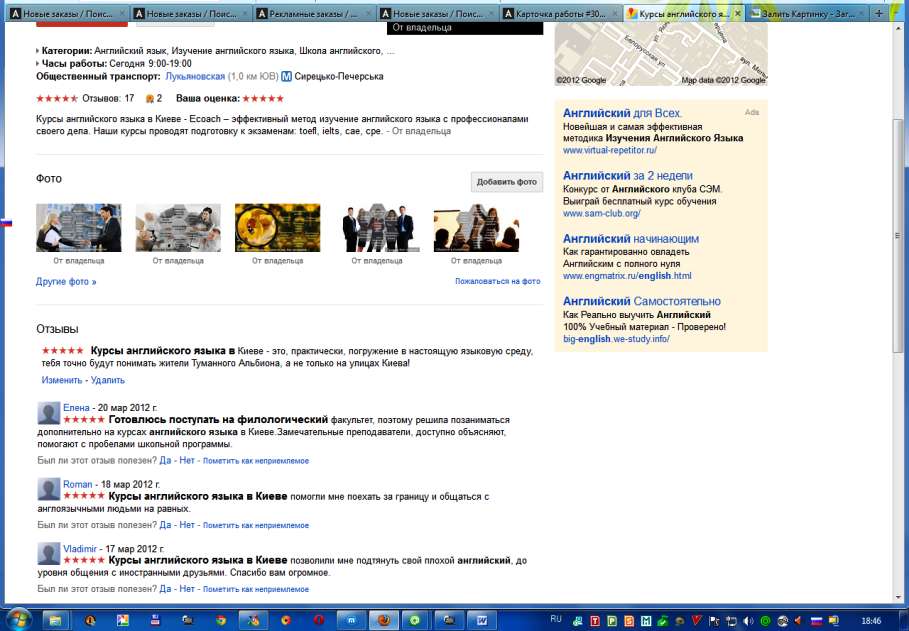The height and width of the screenshot is (631, 909).
Task: Open the 'Другие фото »' link
Action: (x=66, y=282)
